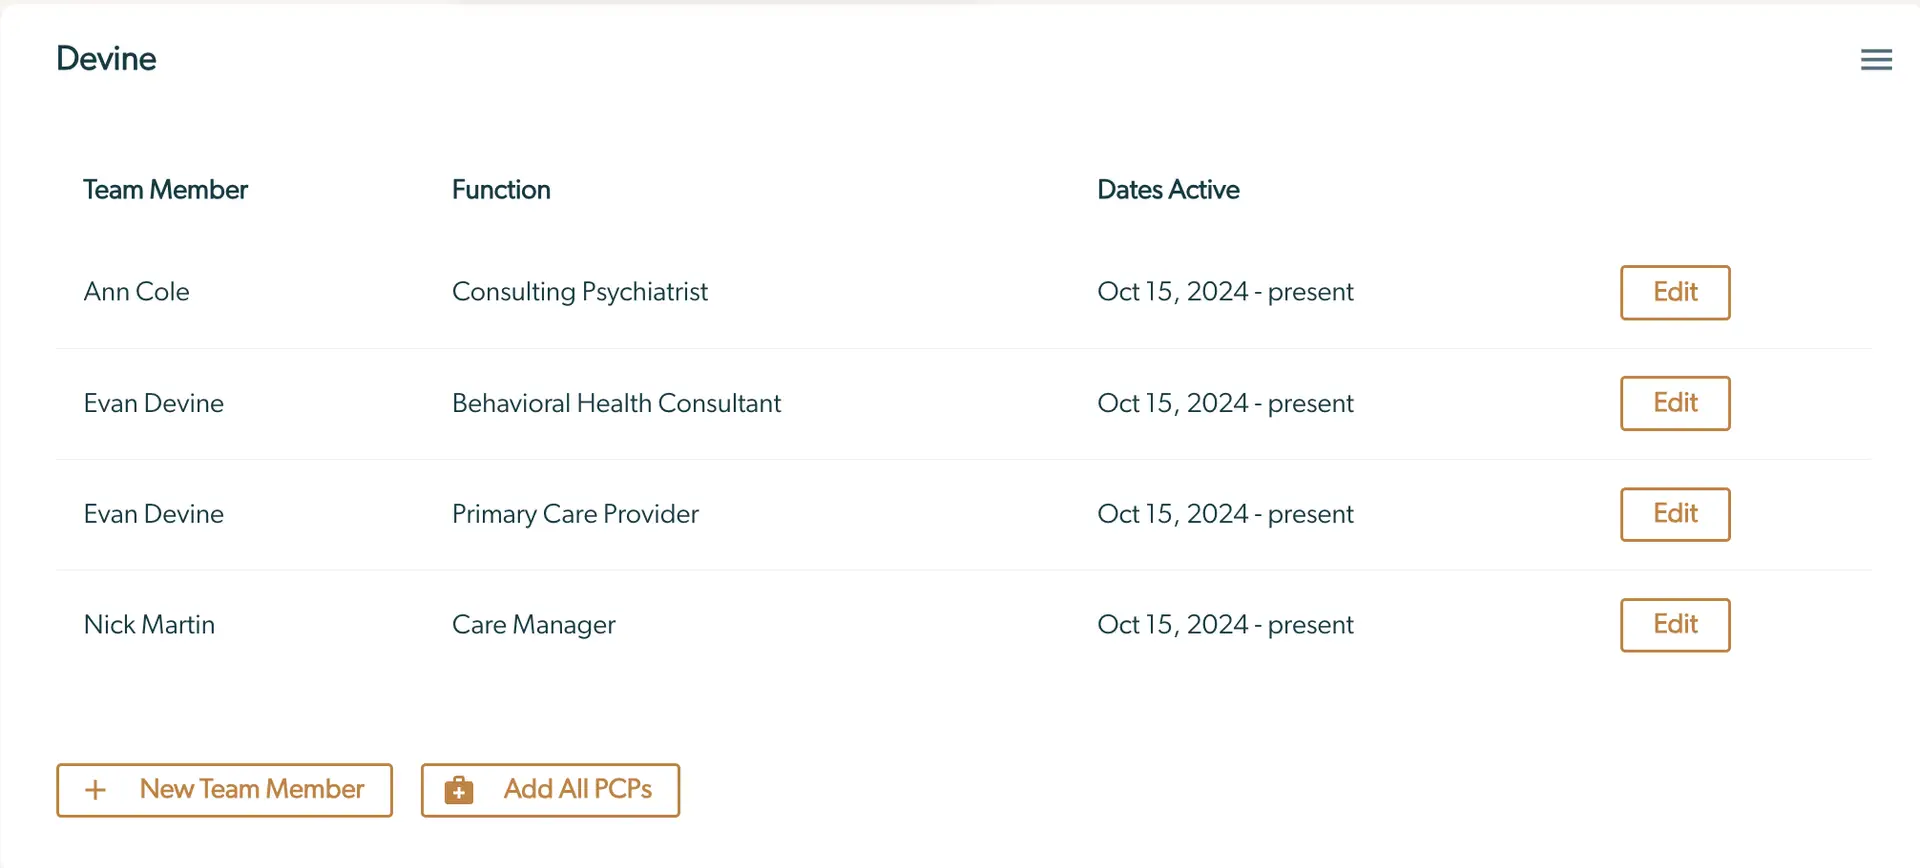Select team member Nick Martin
Image resolution: width=1920 pixels, height=868 pixels.
point(149,624)
